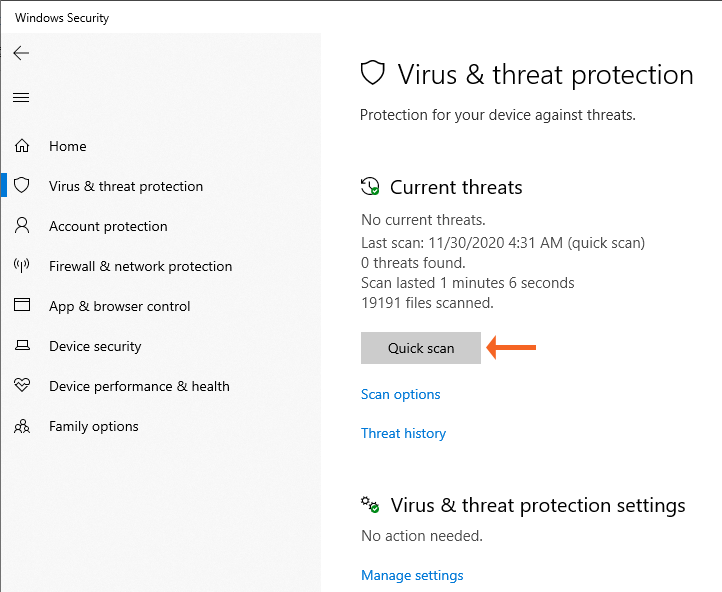The width and height of the screenshot is (722, 592).
Task: Click the Home house icon
Action: (x=21, y=146)
